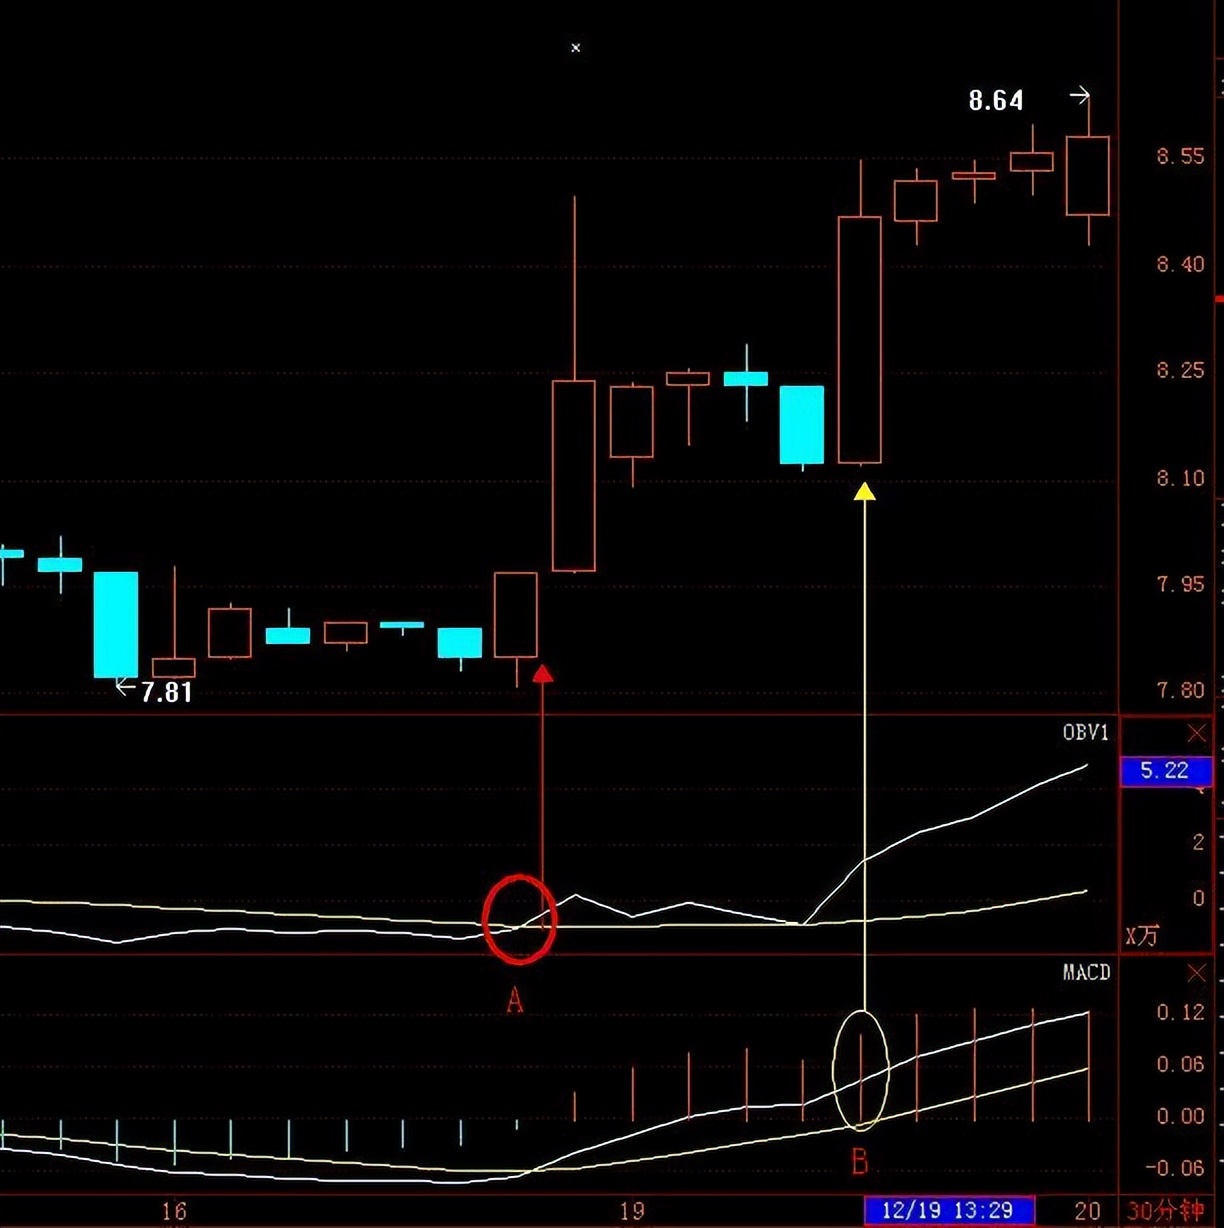The width and height of the screenshot is (1224, 1228).
Task: Click the small x marker at chart top
Action: 575,48
